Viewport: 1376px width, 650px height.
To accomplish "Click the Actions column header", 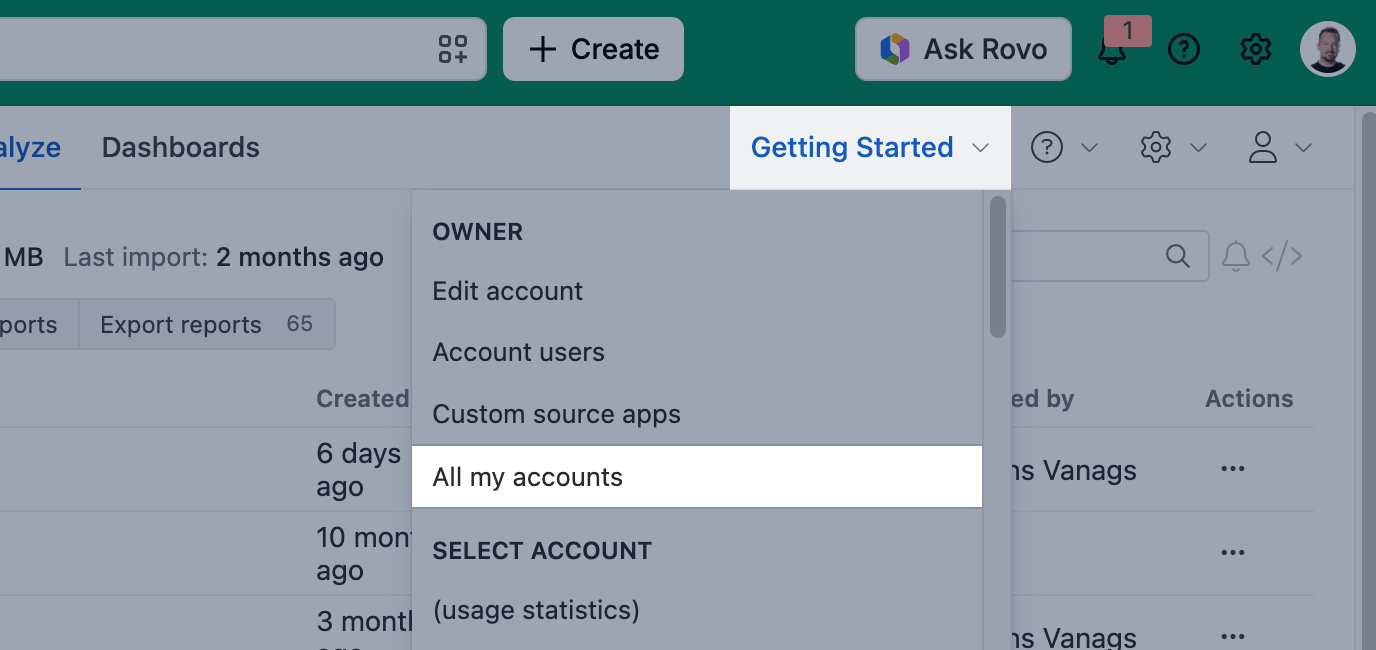I will (1249, 399).
